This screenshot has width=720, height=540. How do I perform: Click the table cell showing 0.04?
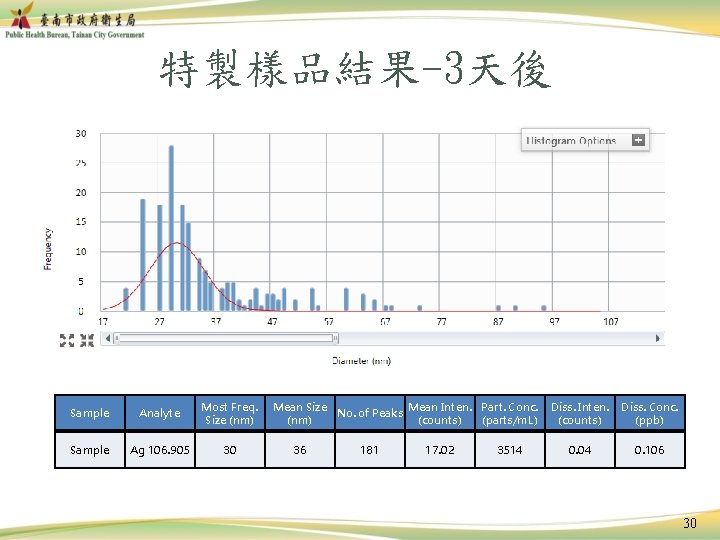[580, 450]
